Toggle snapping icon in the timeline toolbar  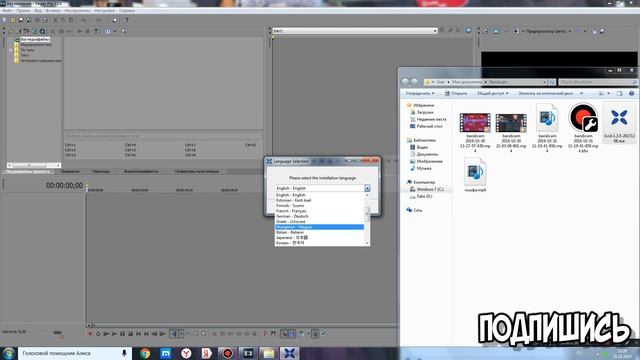point(284,334)
